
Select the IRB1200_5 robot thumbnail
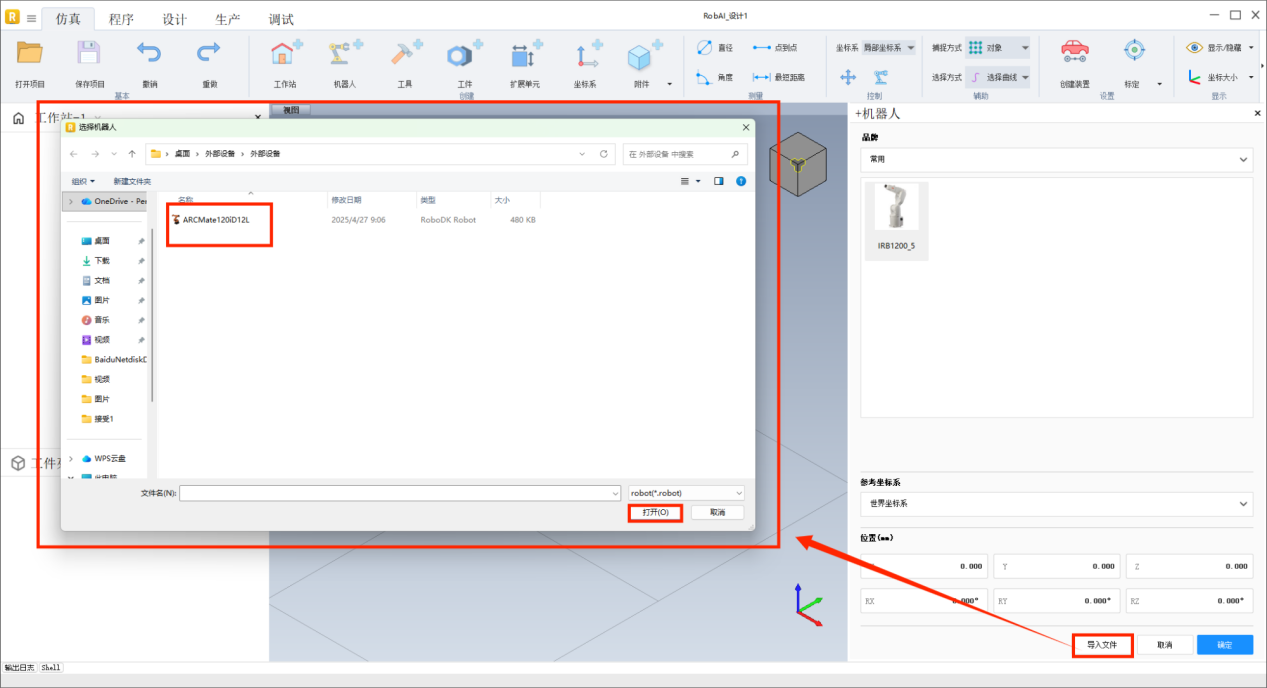click(896, 220)
